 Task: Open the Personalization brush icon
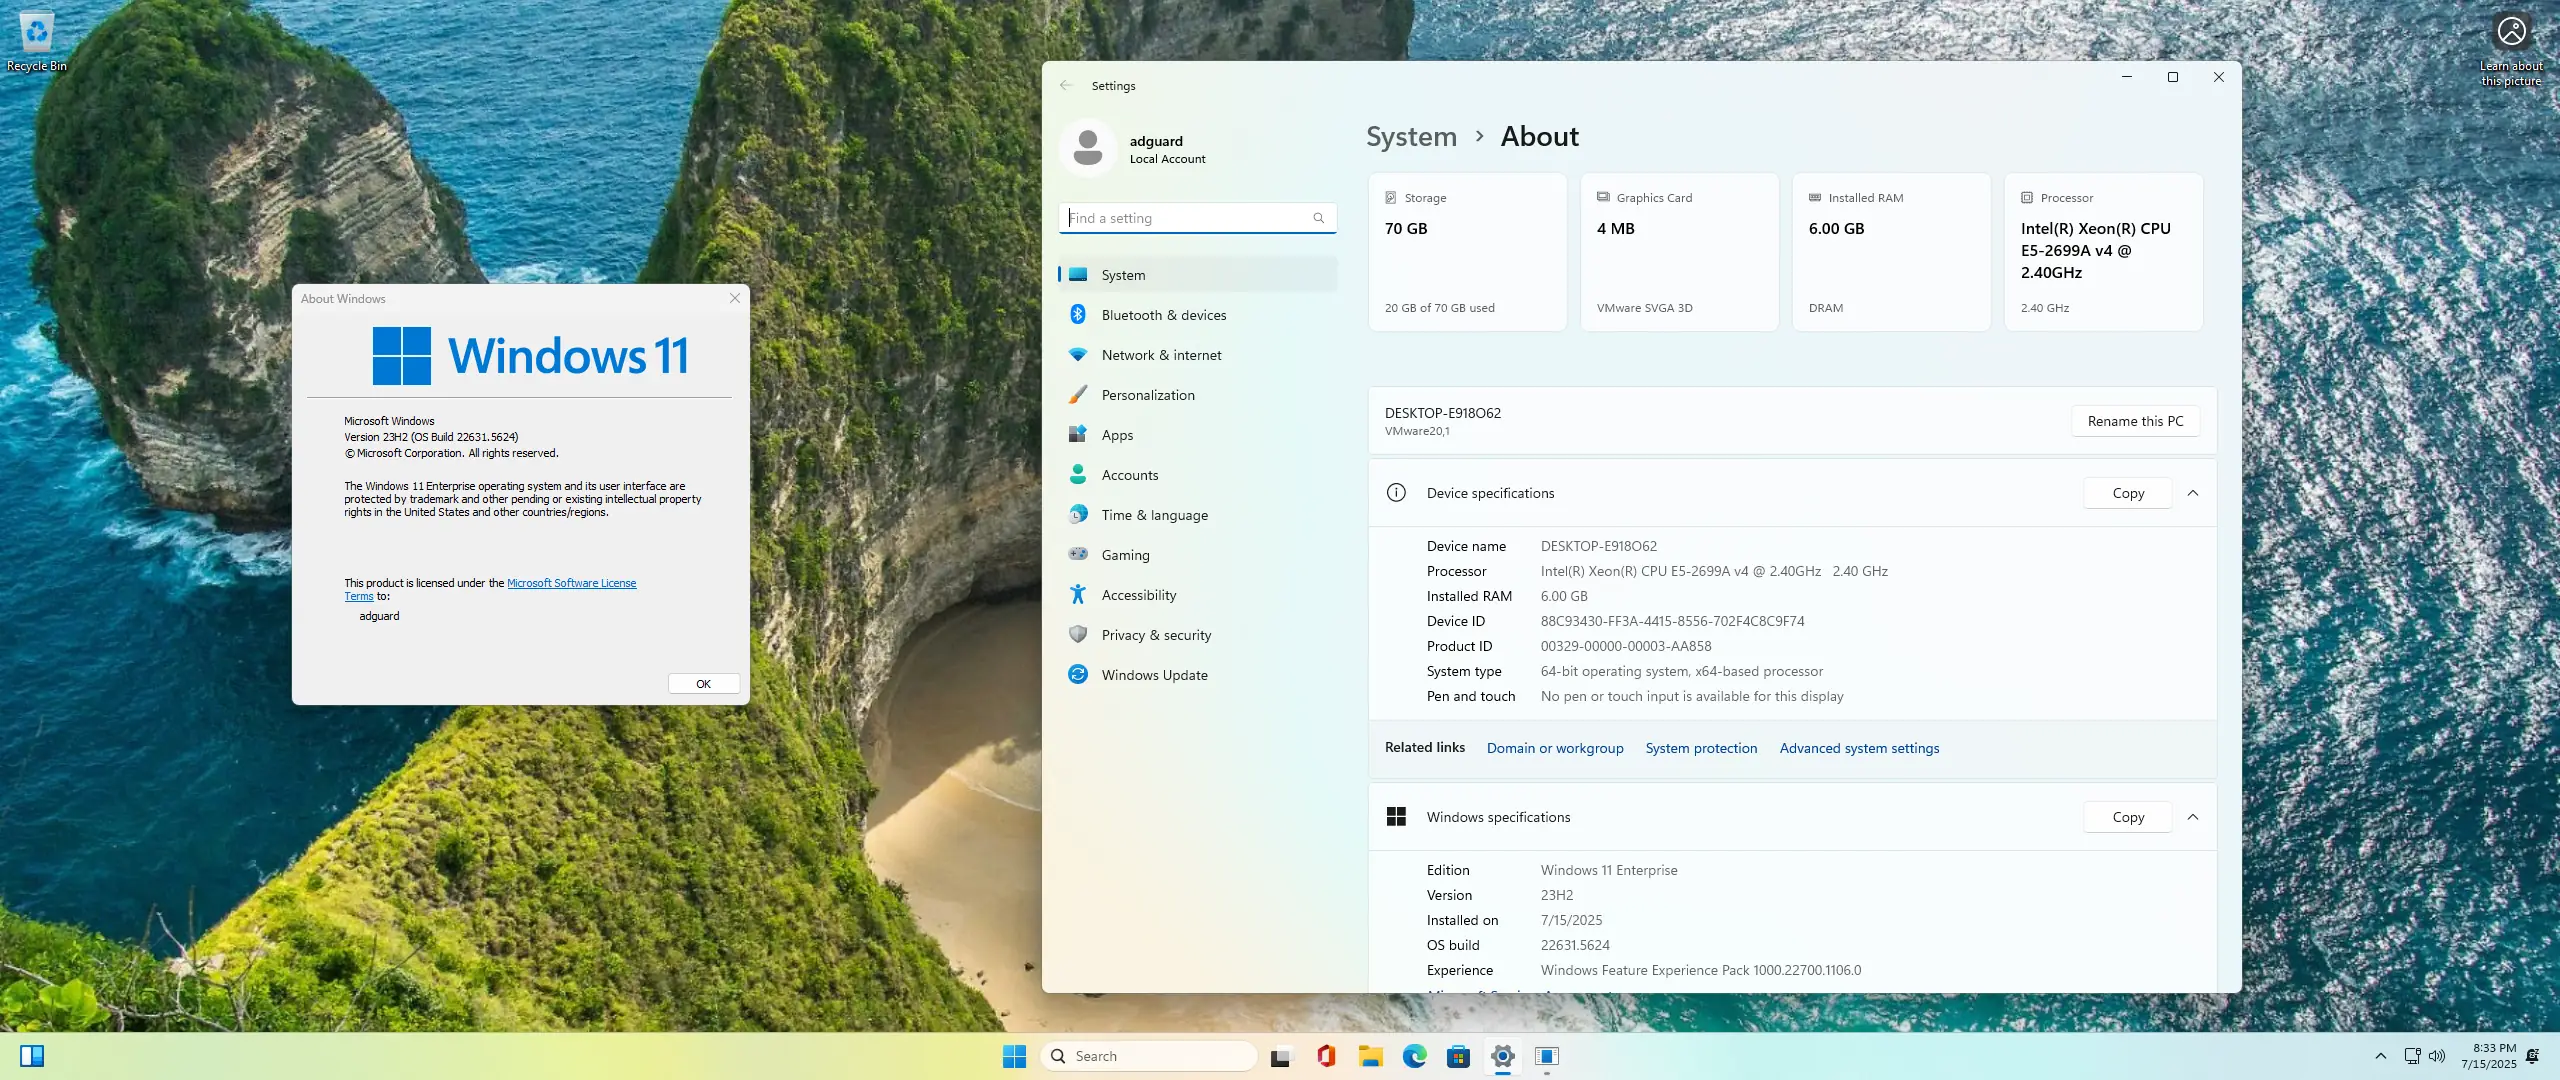1077,394
